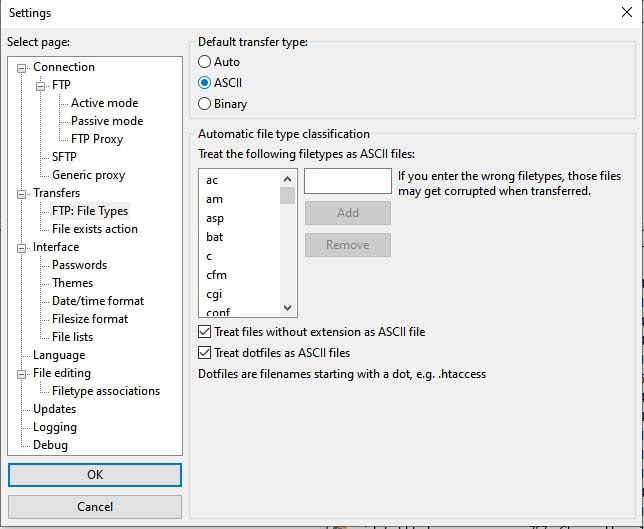
Task: Open the Passive mode settings page
Action: 106,121
